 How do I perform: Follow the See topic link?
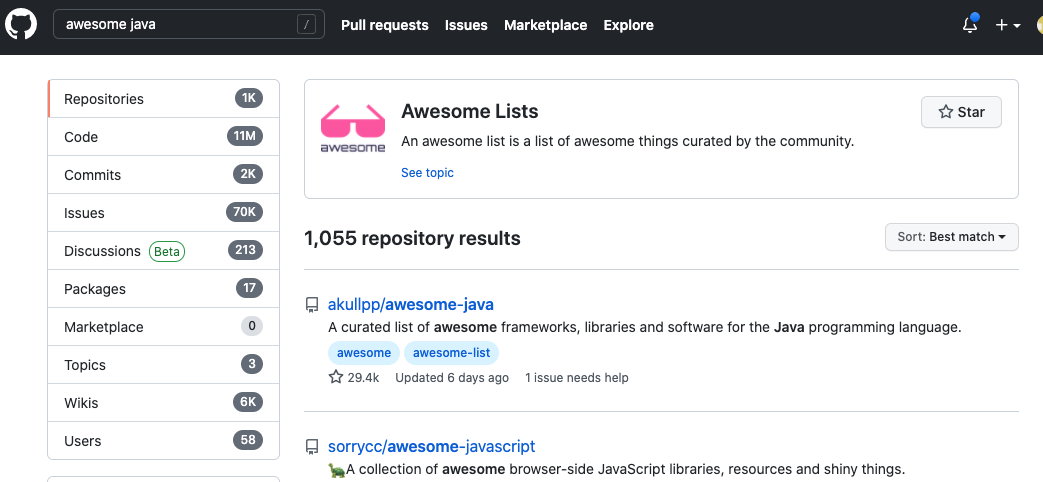427,173
